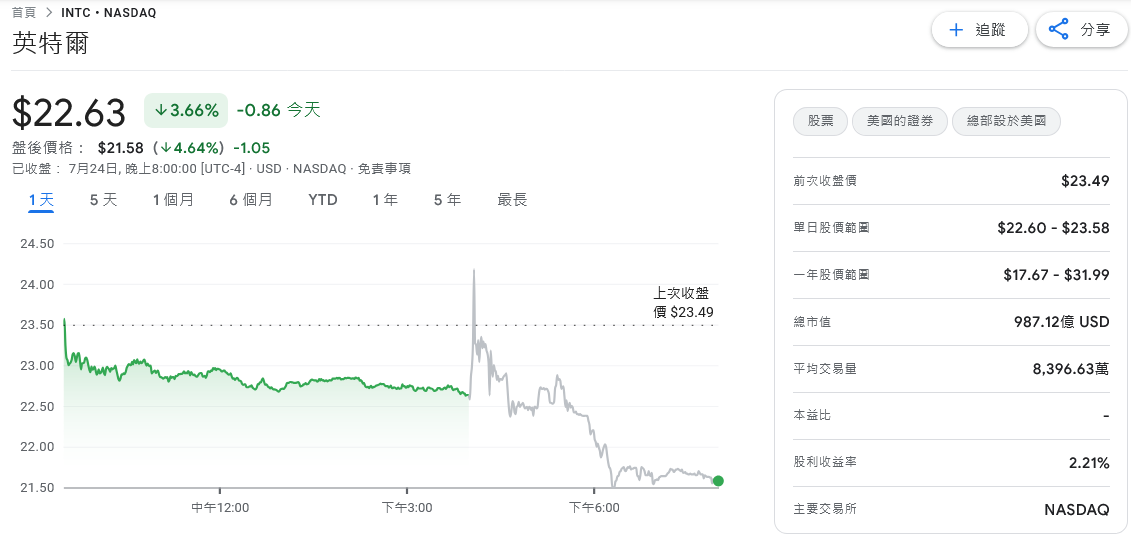This screenshot has width=1131, height=535.
Task: Click the breadcrumb chevron after 首頁
Action: coord(48,13)
